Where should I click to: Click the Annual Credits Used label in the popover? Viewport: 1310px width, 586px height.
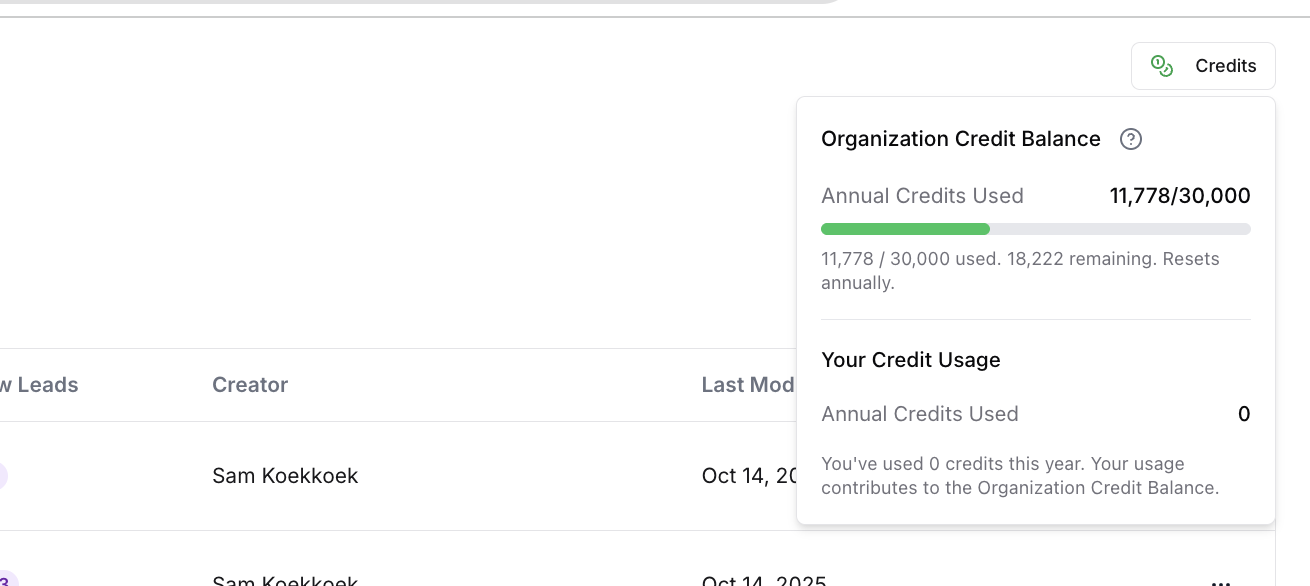(922, 196)
